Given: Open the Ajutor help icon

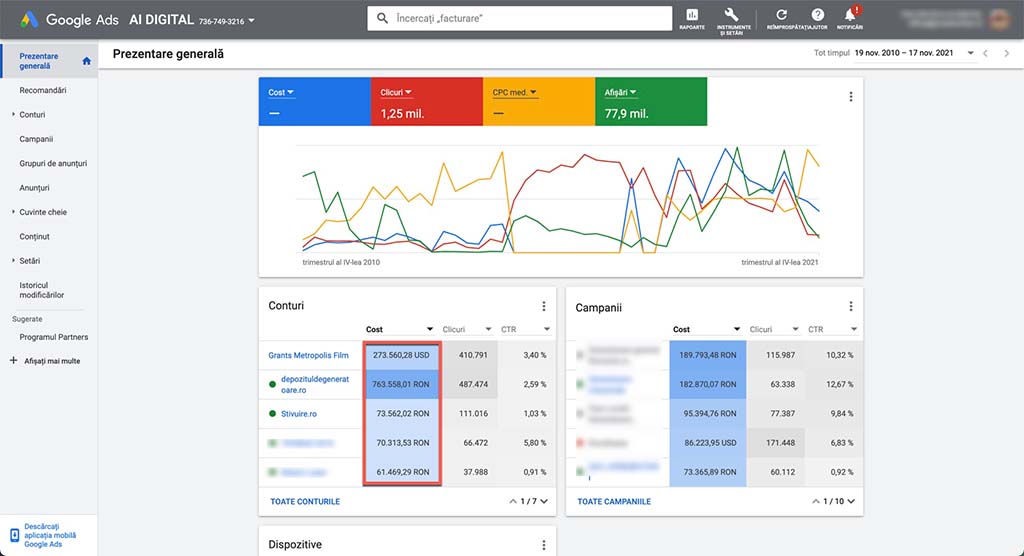Looking at the screenshot, I should (818, 16).
